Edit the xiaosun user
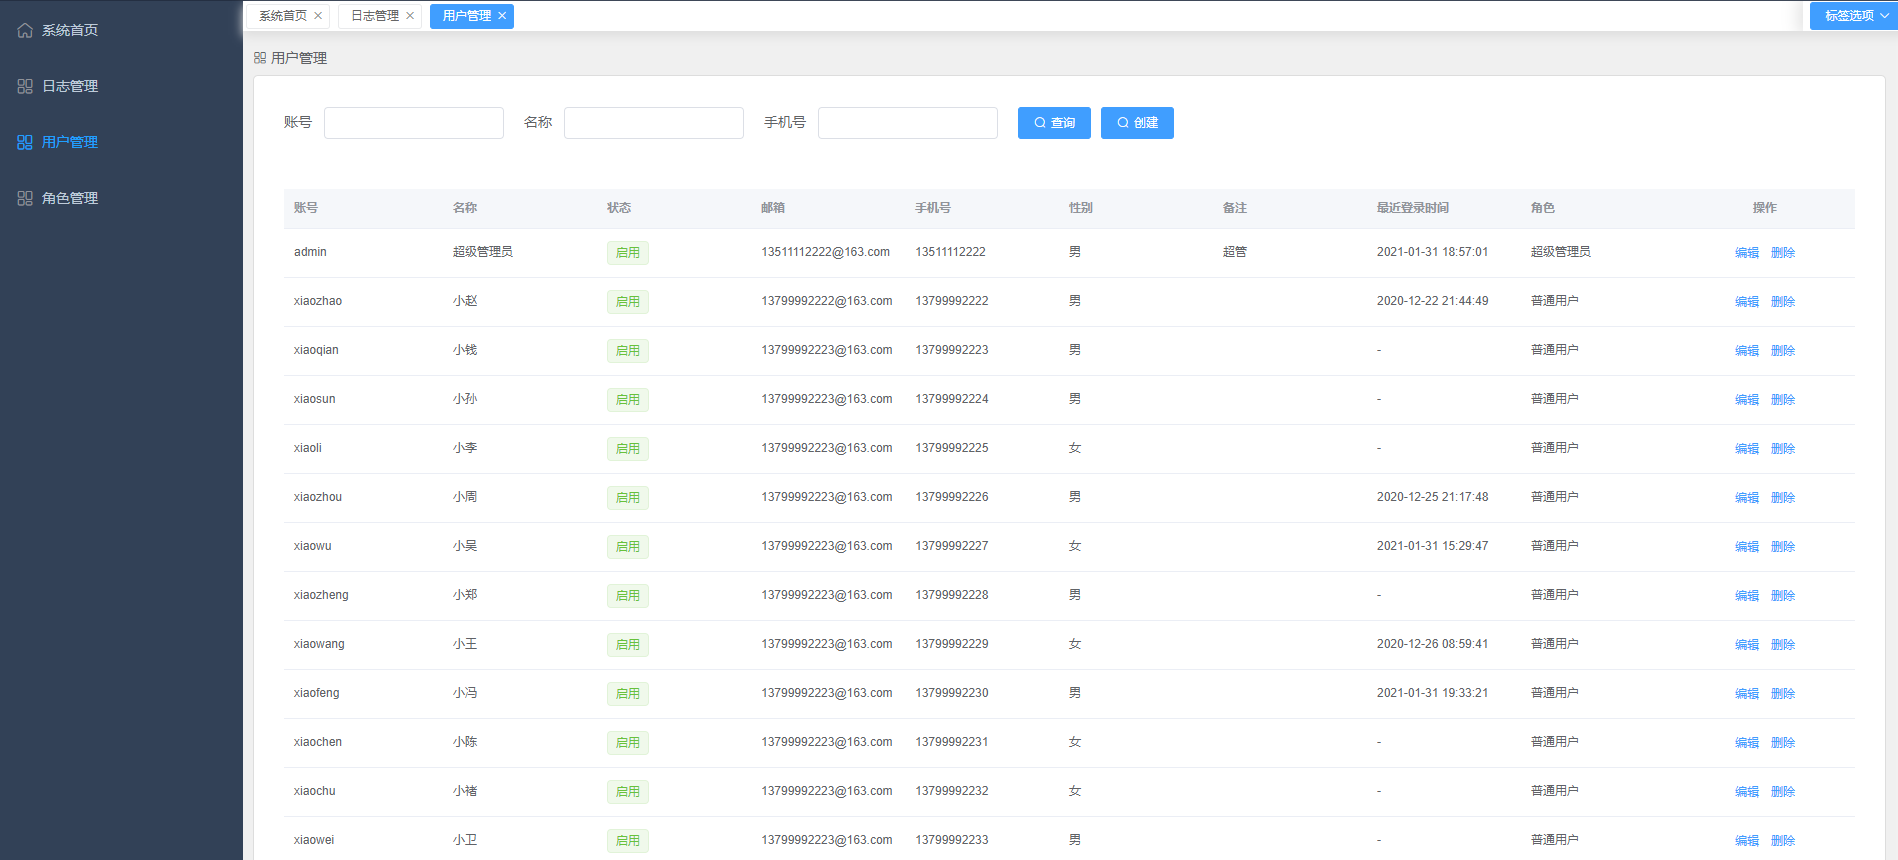The image size is (1898, 860). (x=1747, y=400)
